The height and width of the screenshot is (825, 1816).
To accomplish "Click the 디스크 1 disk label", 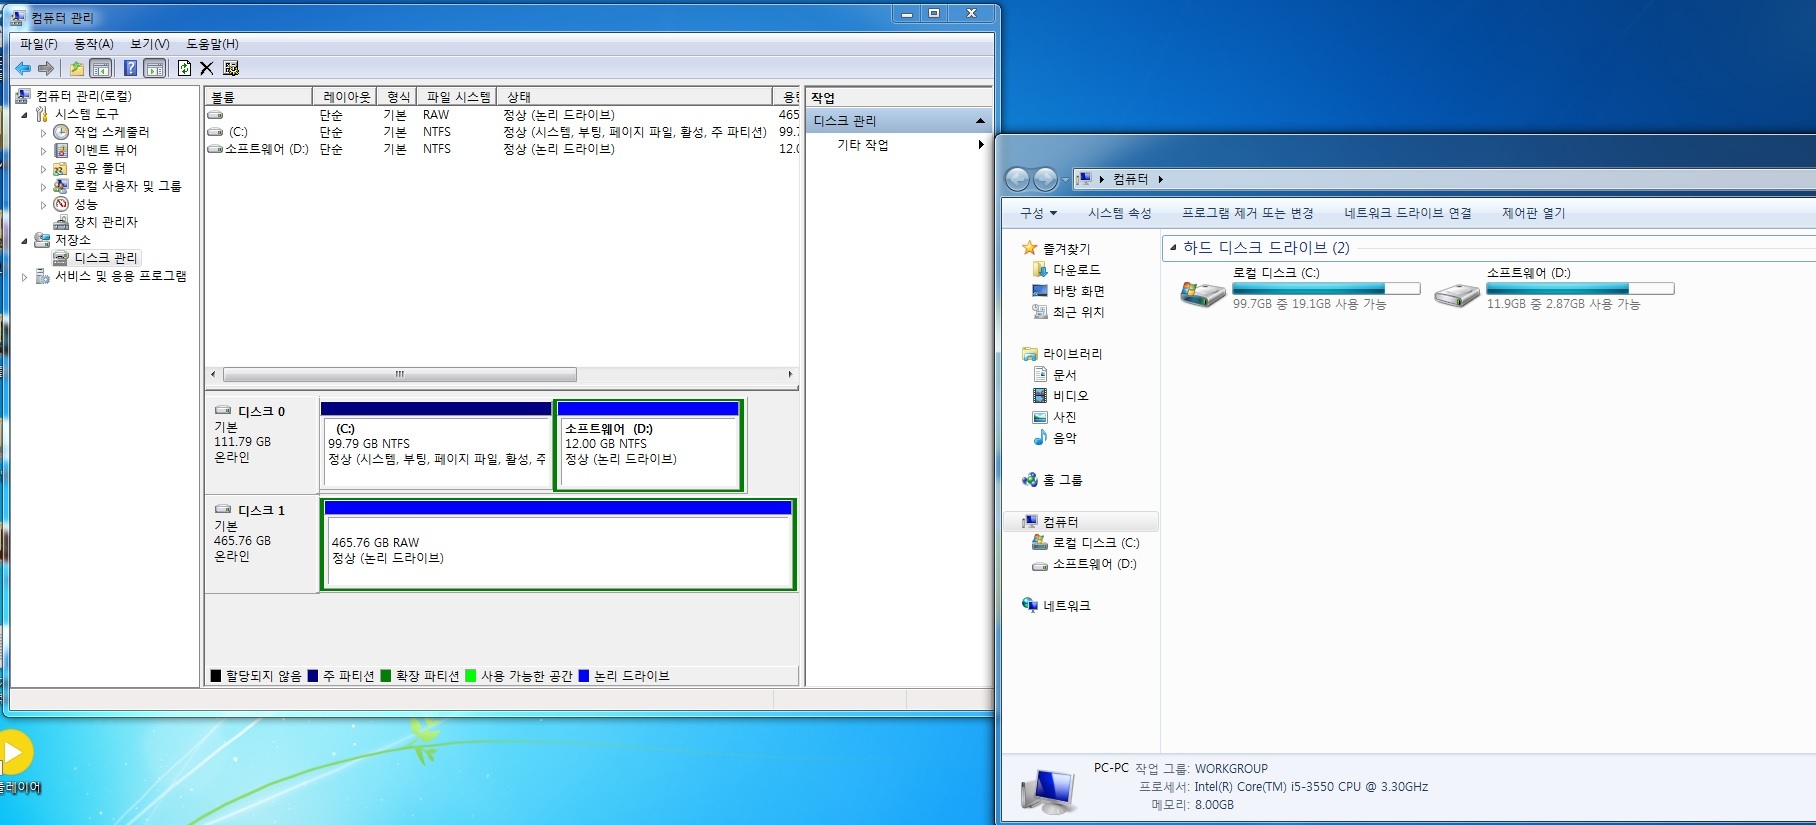I will click(261, 511).
